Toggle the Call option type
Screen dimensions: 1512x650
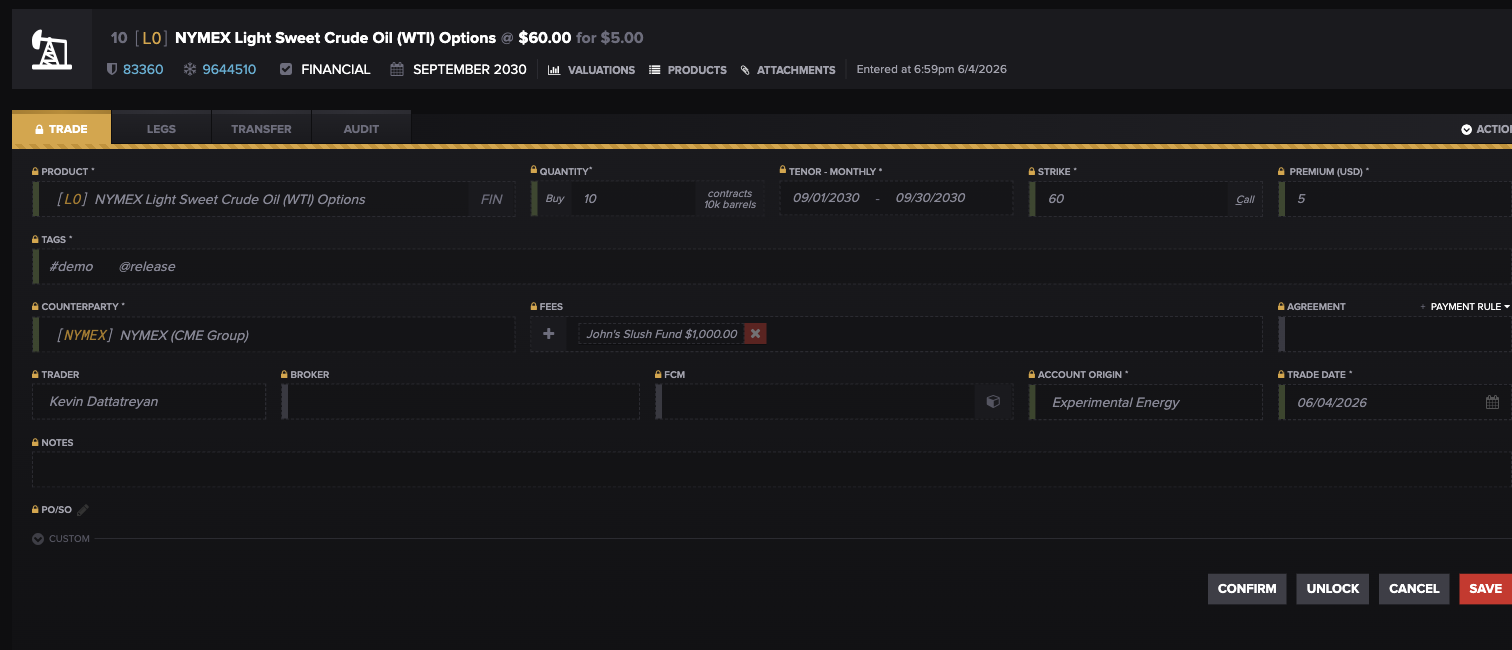tap(1245, 199)
